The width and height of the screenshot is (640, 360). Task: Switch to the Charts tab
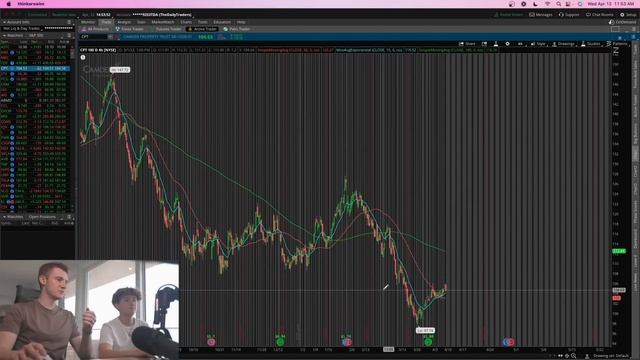click(x=186, y=22)
